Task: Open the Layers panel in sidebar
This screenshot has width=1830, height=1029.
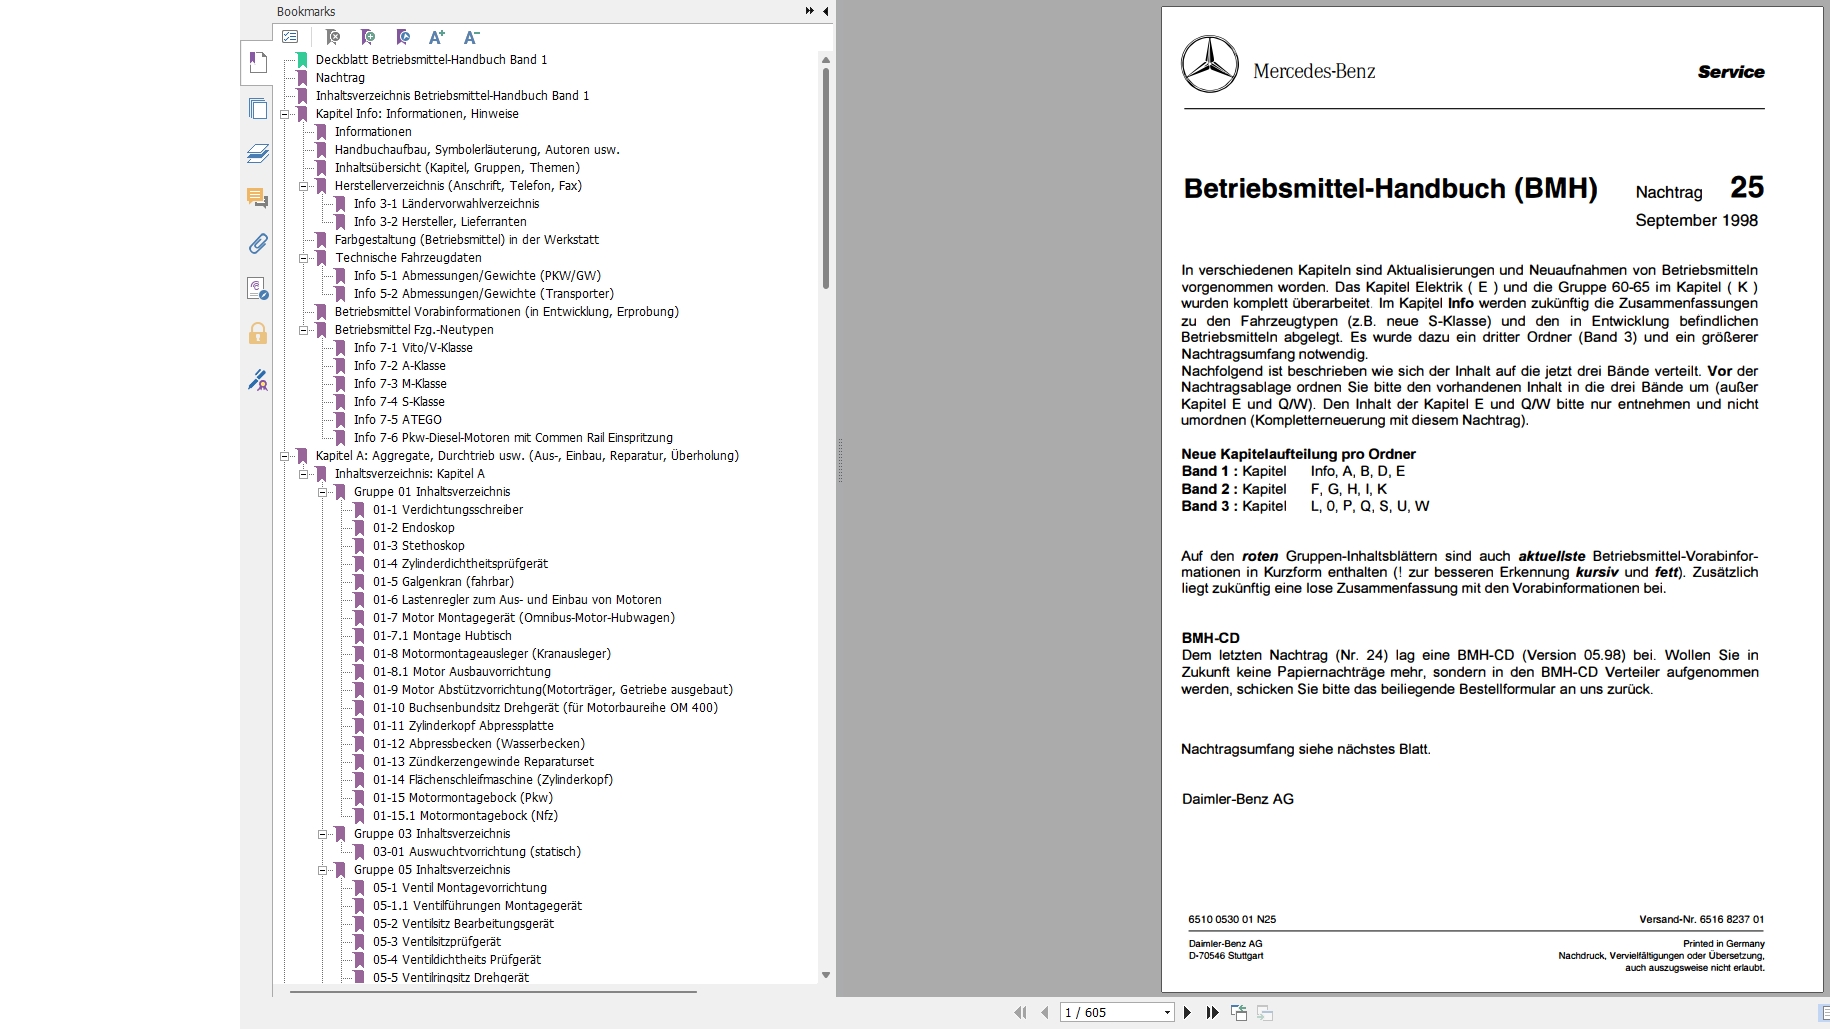Action: point(258,153)
